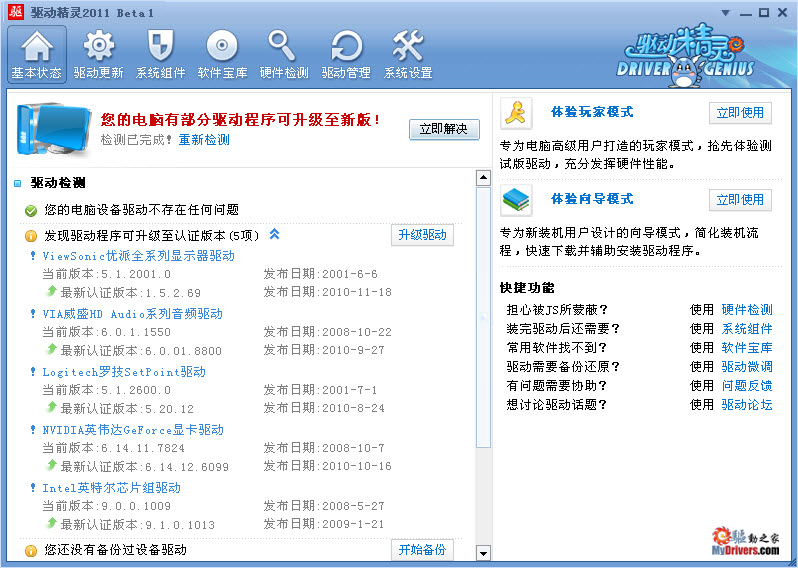This screenshot has height=568, width=798.
Task: Click orange info icon beside 发现驱动程序可升级
Action: 31,236
